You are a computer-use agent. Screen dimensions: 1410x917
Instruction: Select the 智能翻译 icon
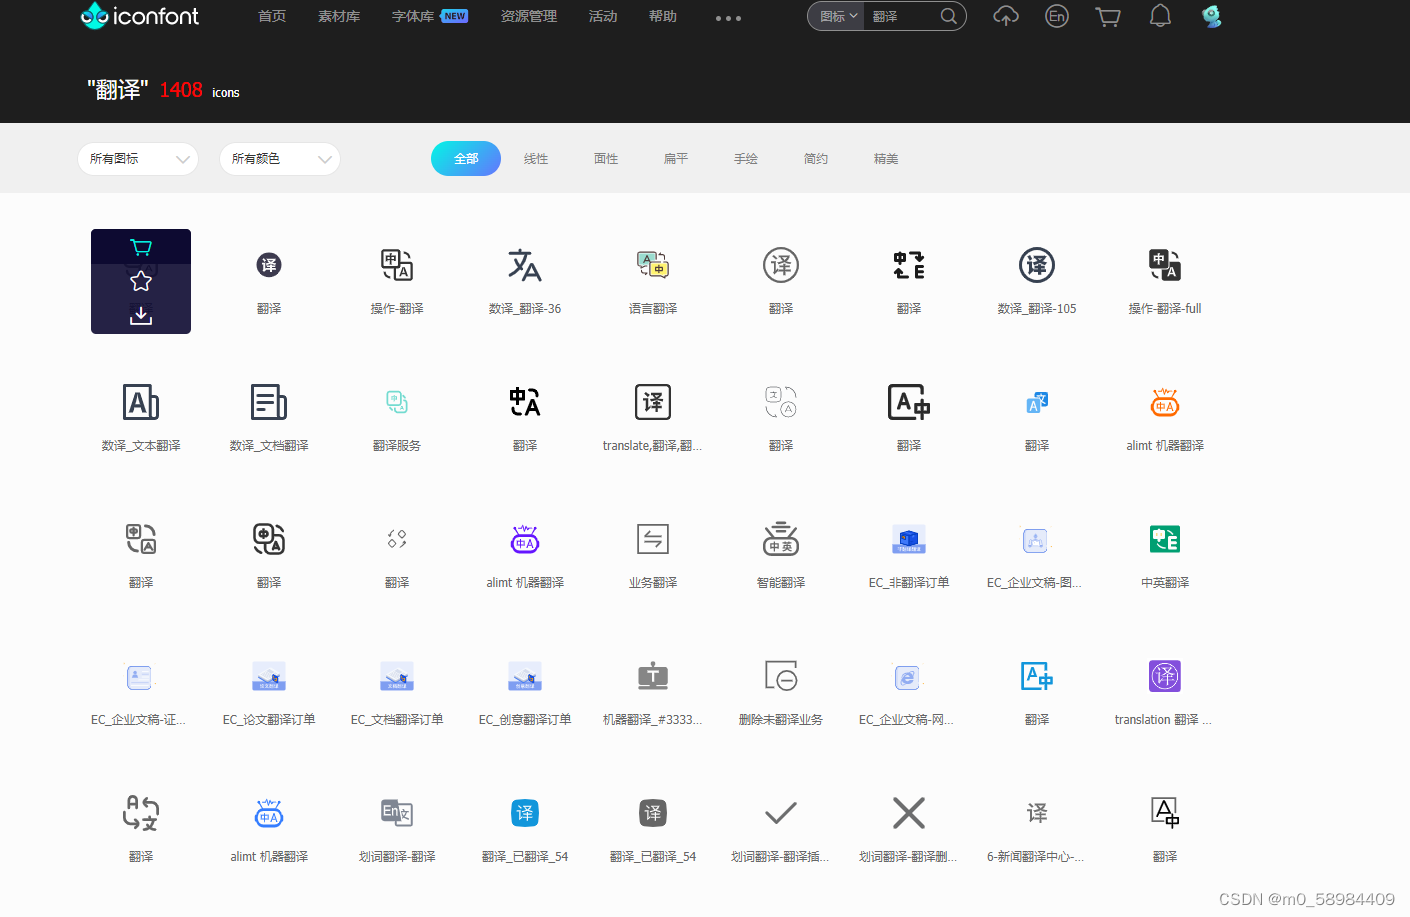pyautogui.click(x=781, y=539)
